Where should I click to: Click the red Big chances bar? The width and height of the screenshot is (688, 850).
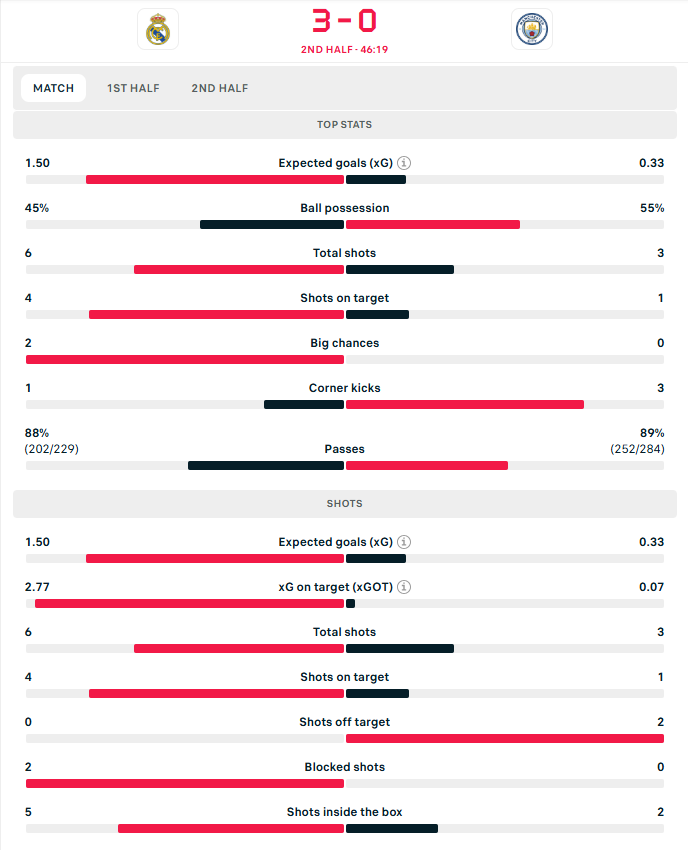click(x=185, y=359)
